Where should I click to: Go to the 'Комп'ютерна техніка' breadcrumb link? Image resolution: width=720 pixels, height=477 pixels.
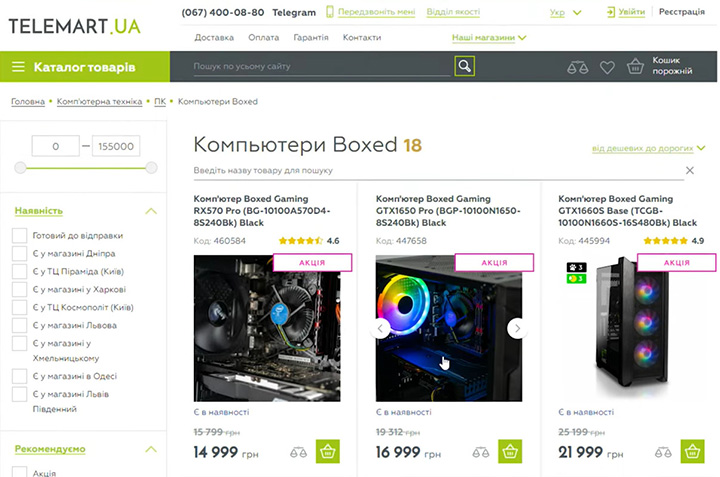tap(99, 101)
